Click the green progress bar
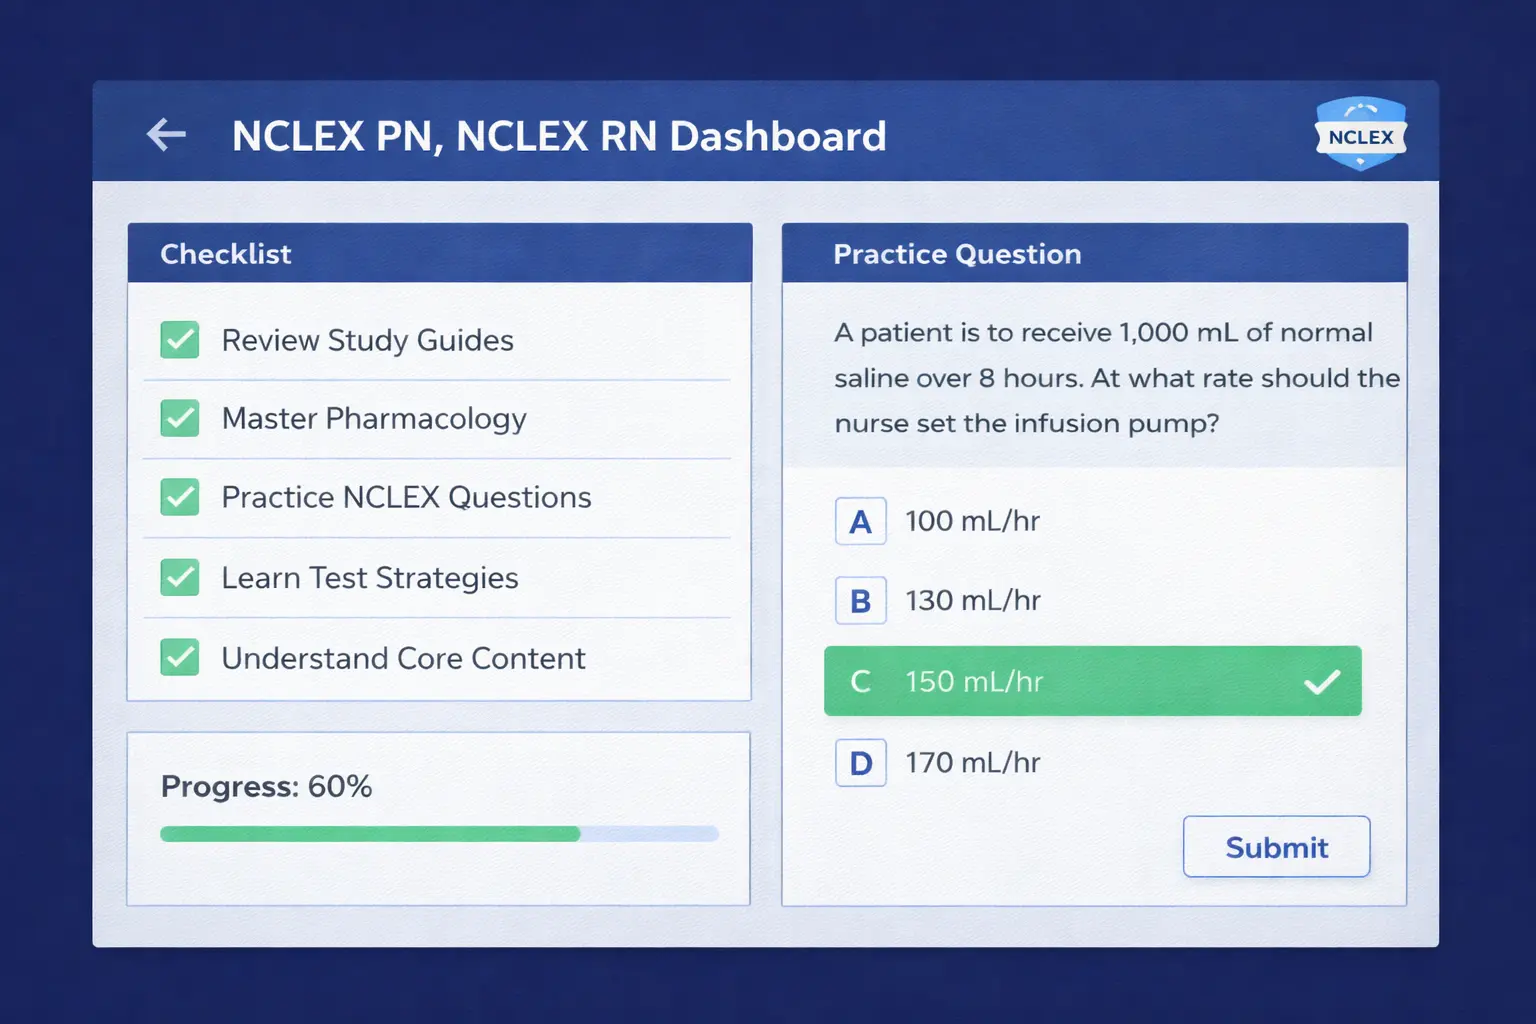 [x=370, y=834]
